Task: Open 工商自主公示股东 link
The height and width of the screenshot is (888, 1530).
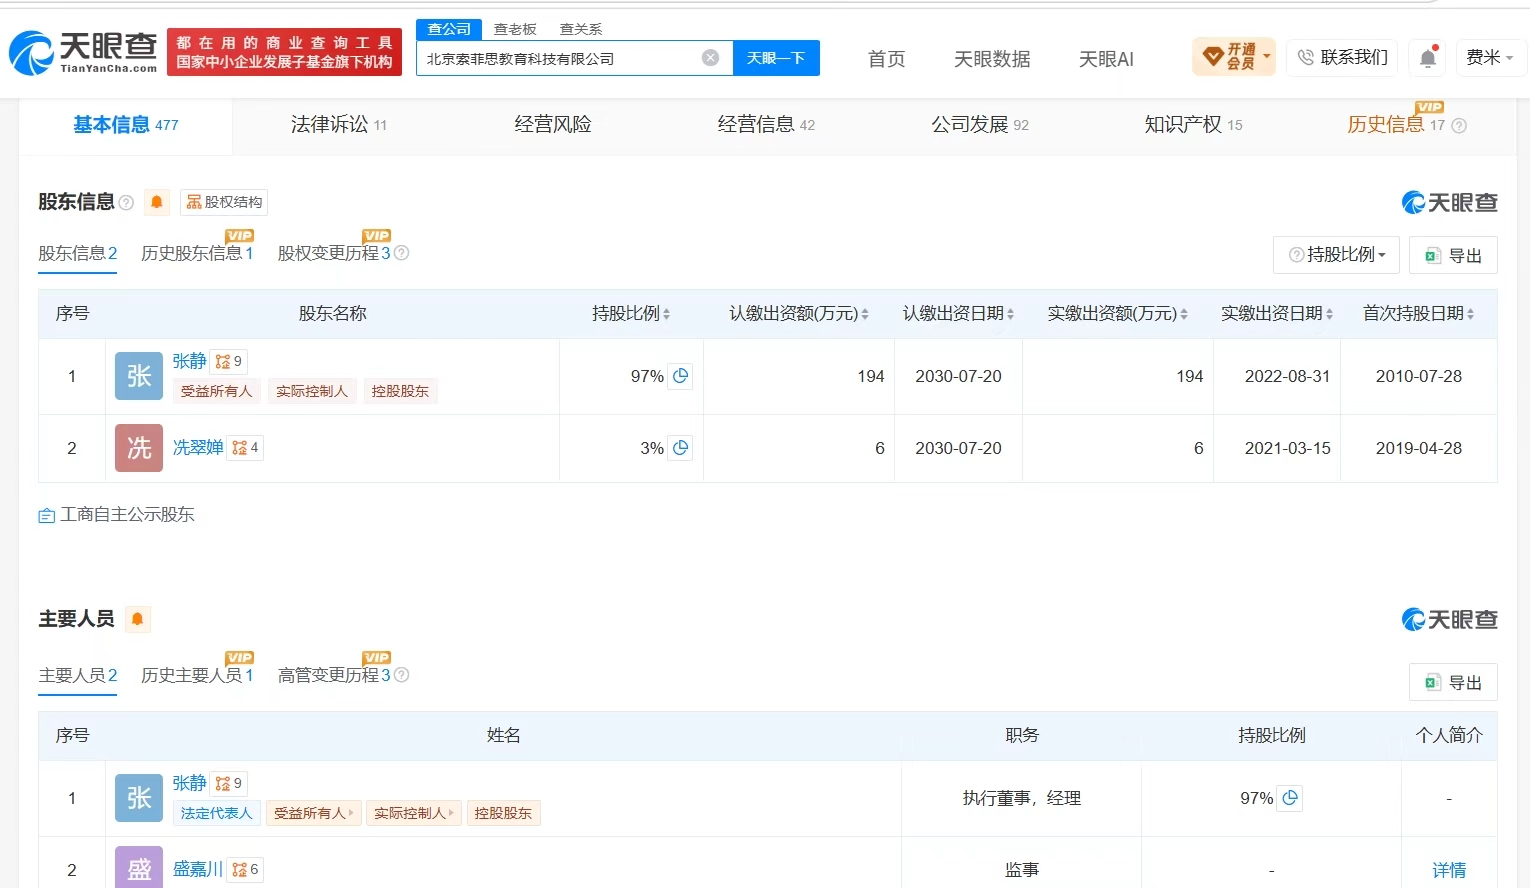Action: point(117,515)
